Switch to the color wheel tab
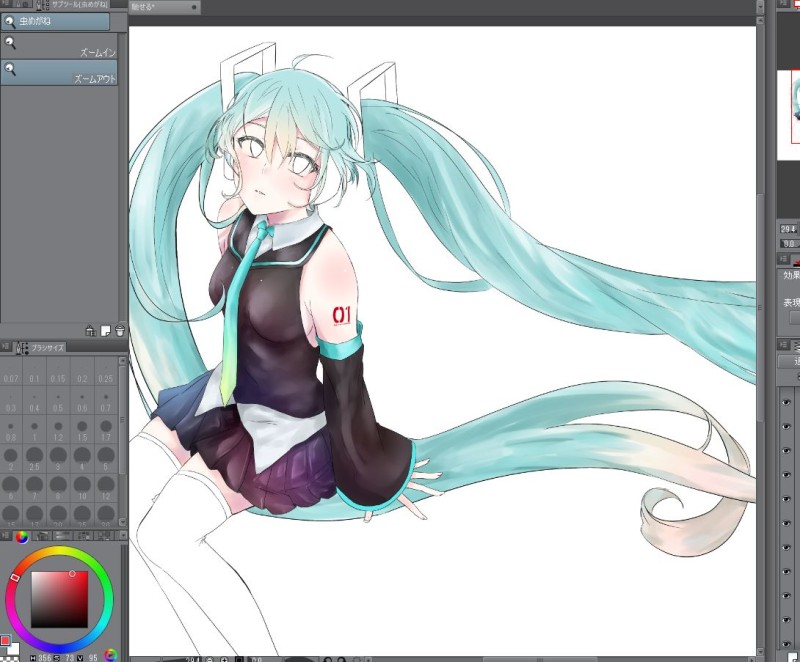 click(x=21, y=536)
